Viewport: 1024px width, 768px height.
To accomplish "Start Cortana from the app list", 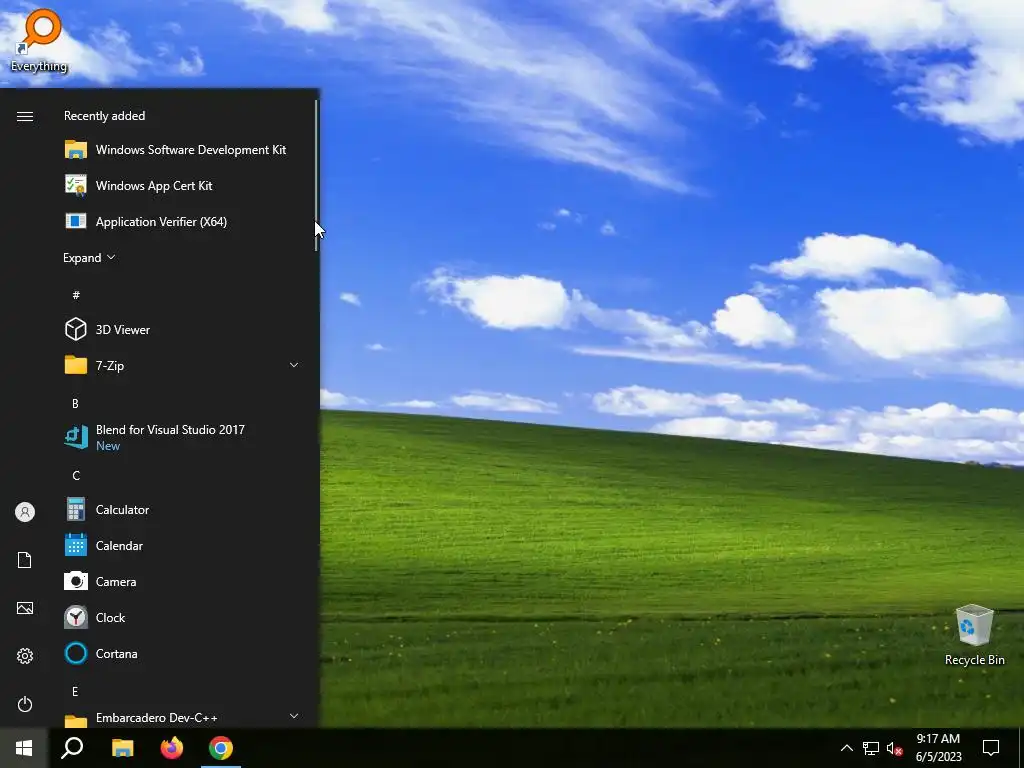I will [184, 653].
